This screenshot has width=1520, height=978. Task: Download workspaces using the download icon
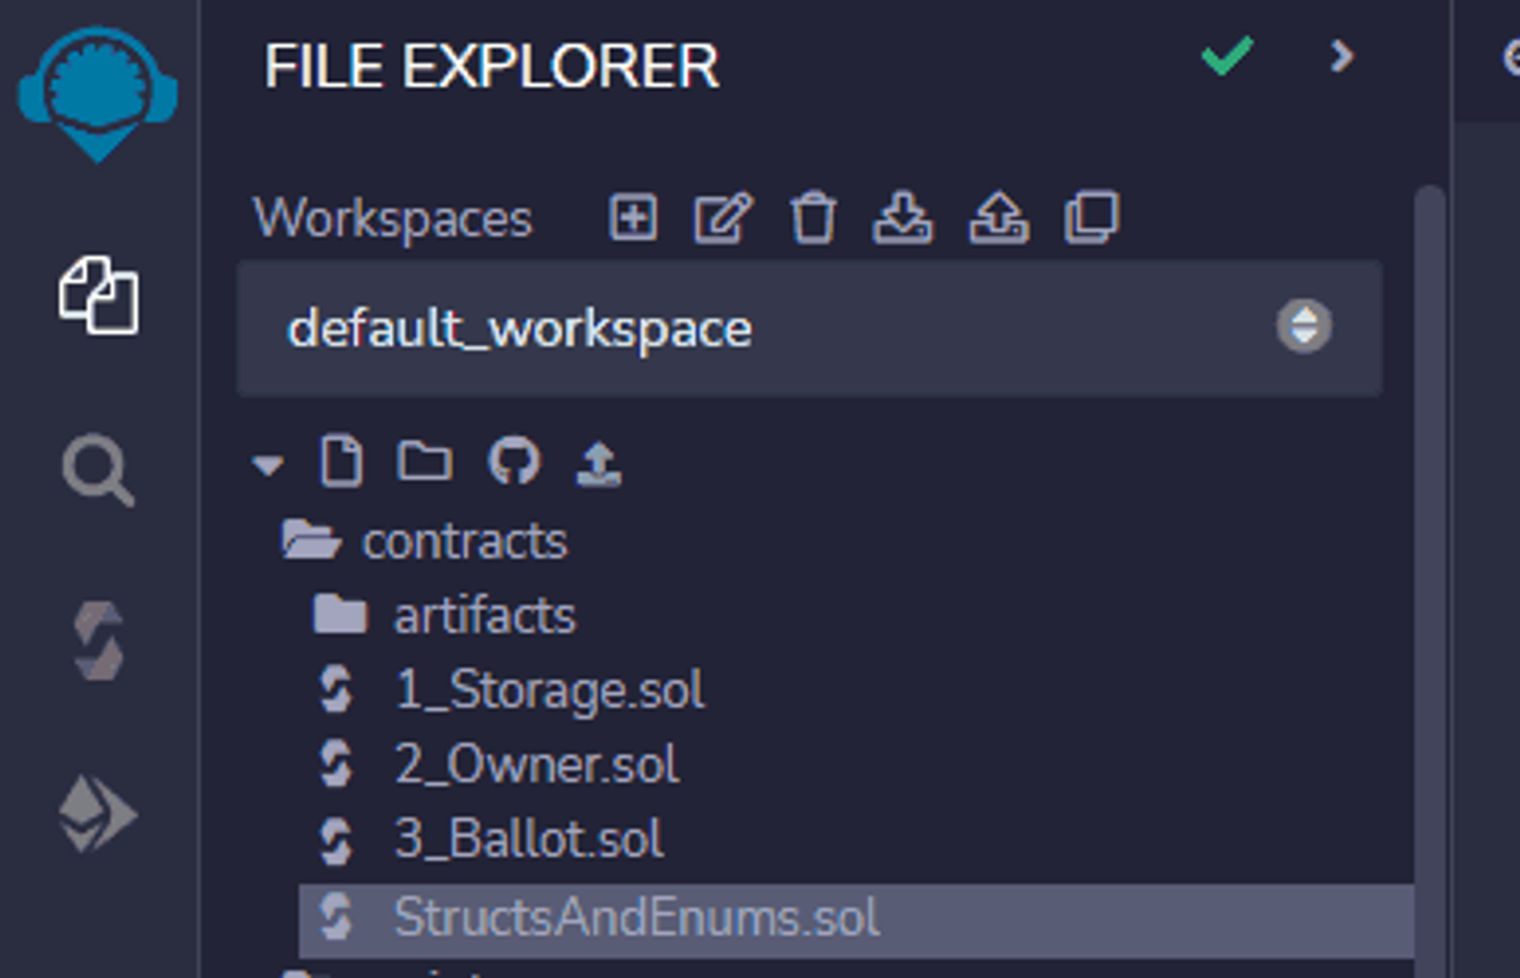pyautogui.click(x=902, y=217)
